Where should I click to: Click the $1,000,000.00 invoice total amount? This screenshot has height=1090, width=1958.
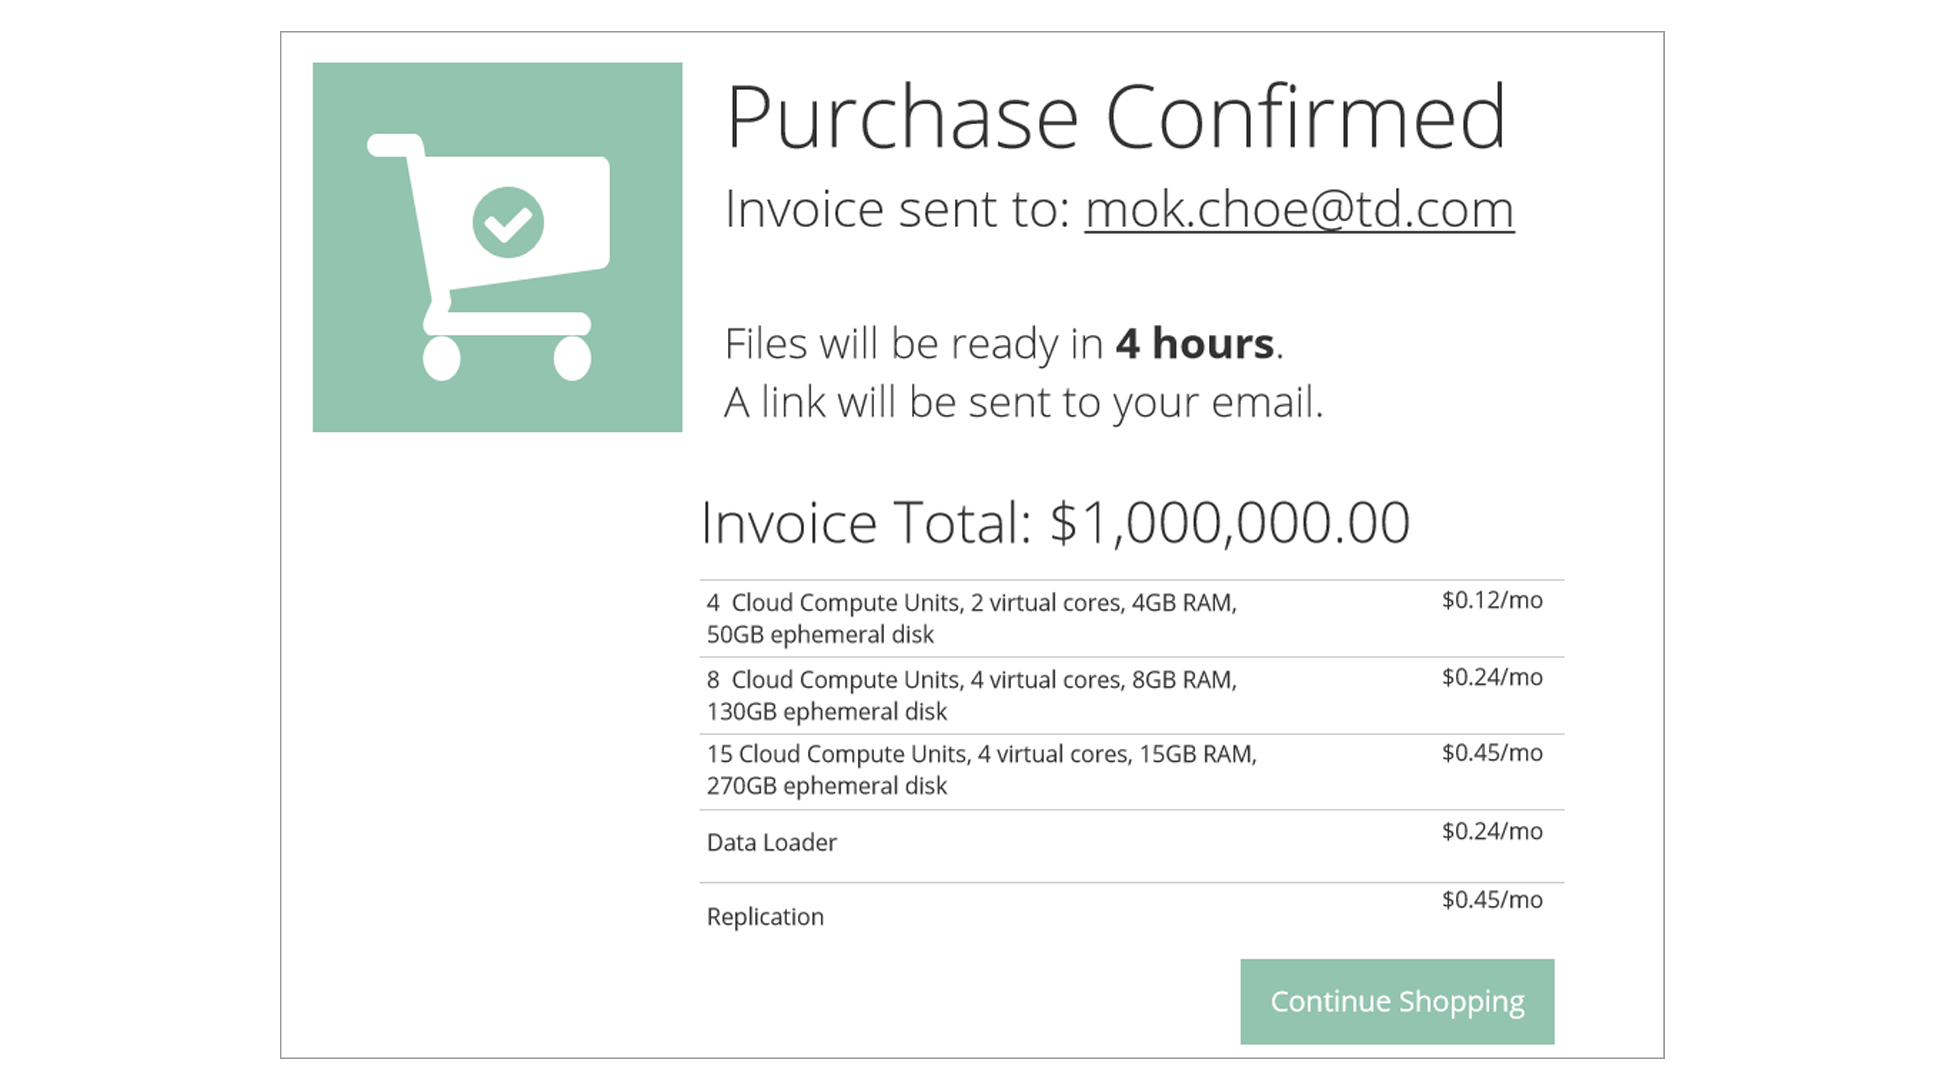tap(1229, 522)
